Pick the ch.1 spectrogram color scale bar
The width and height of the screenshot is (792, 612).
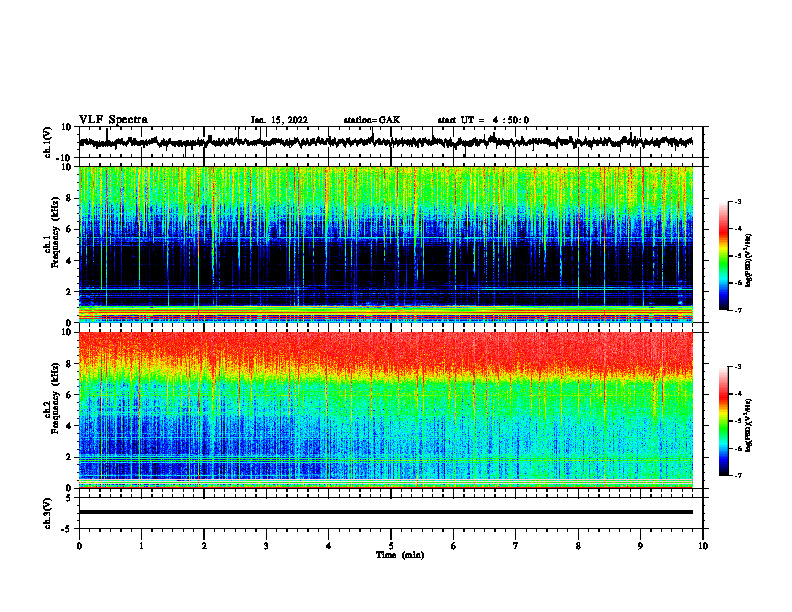point(723,256)
